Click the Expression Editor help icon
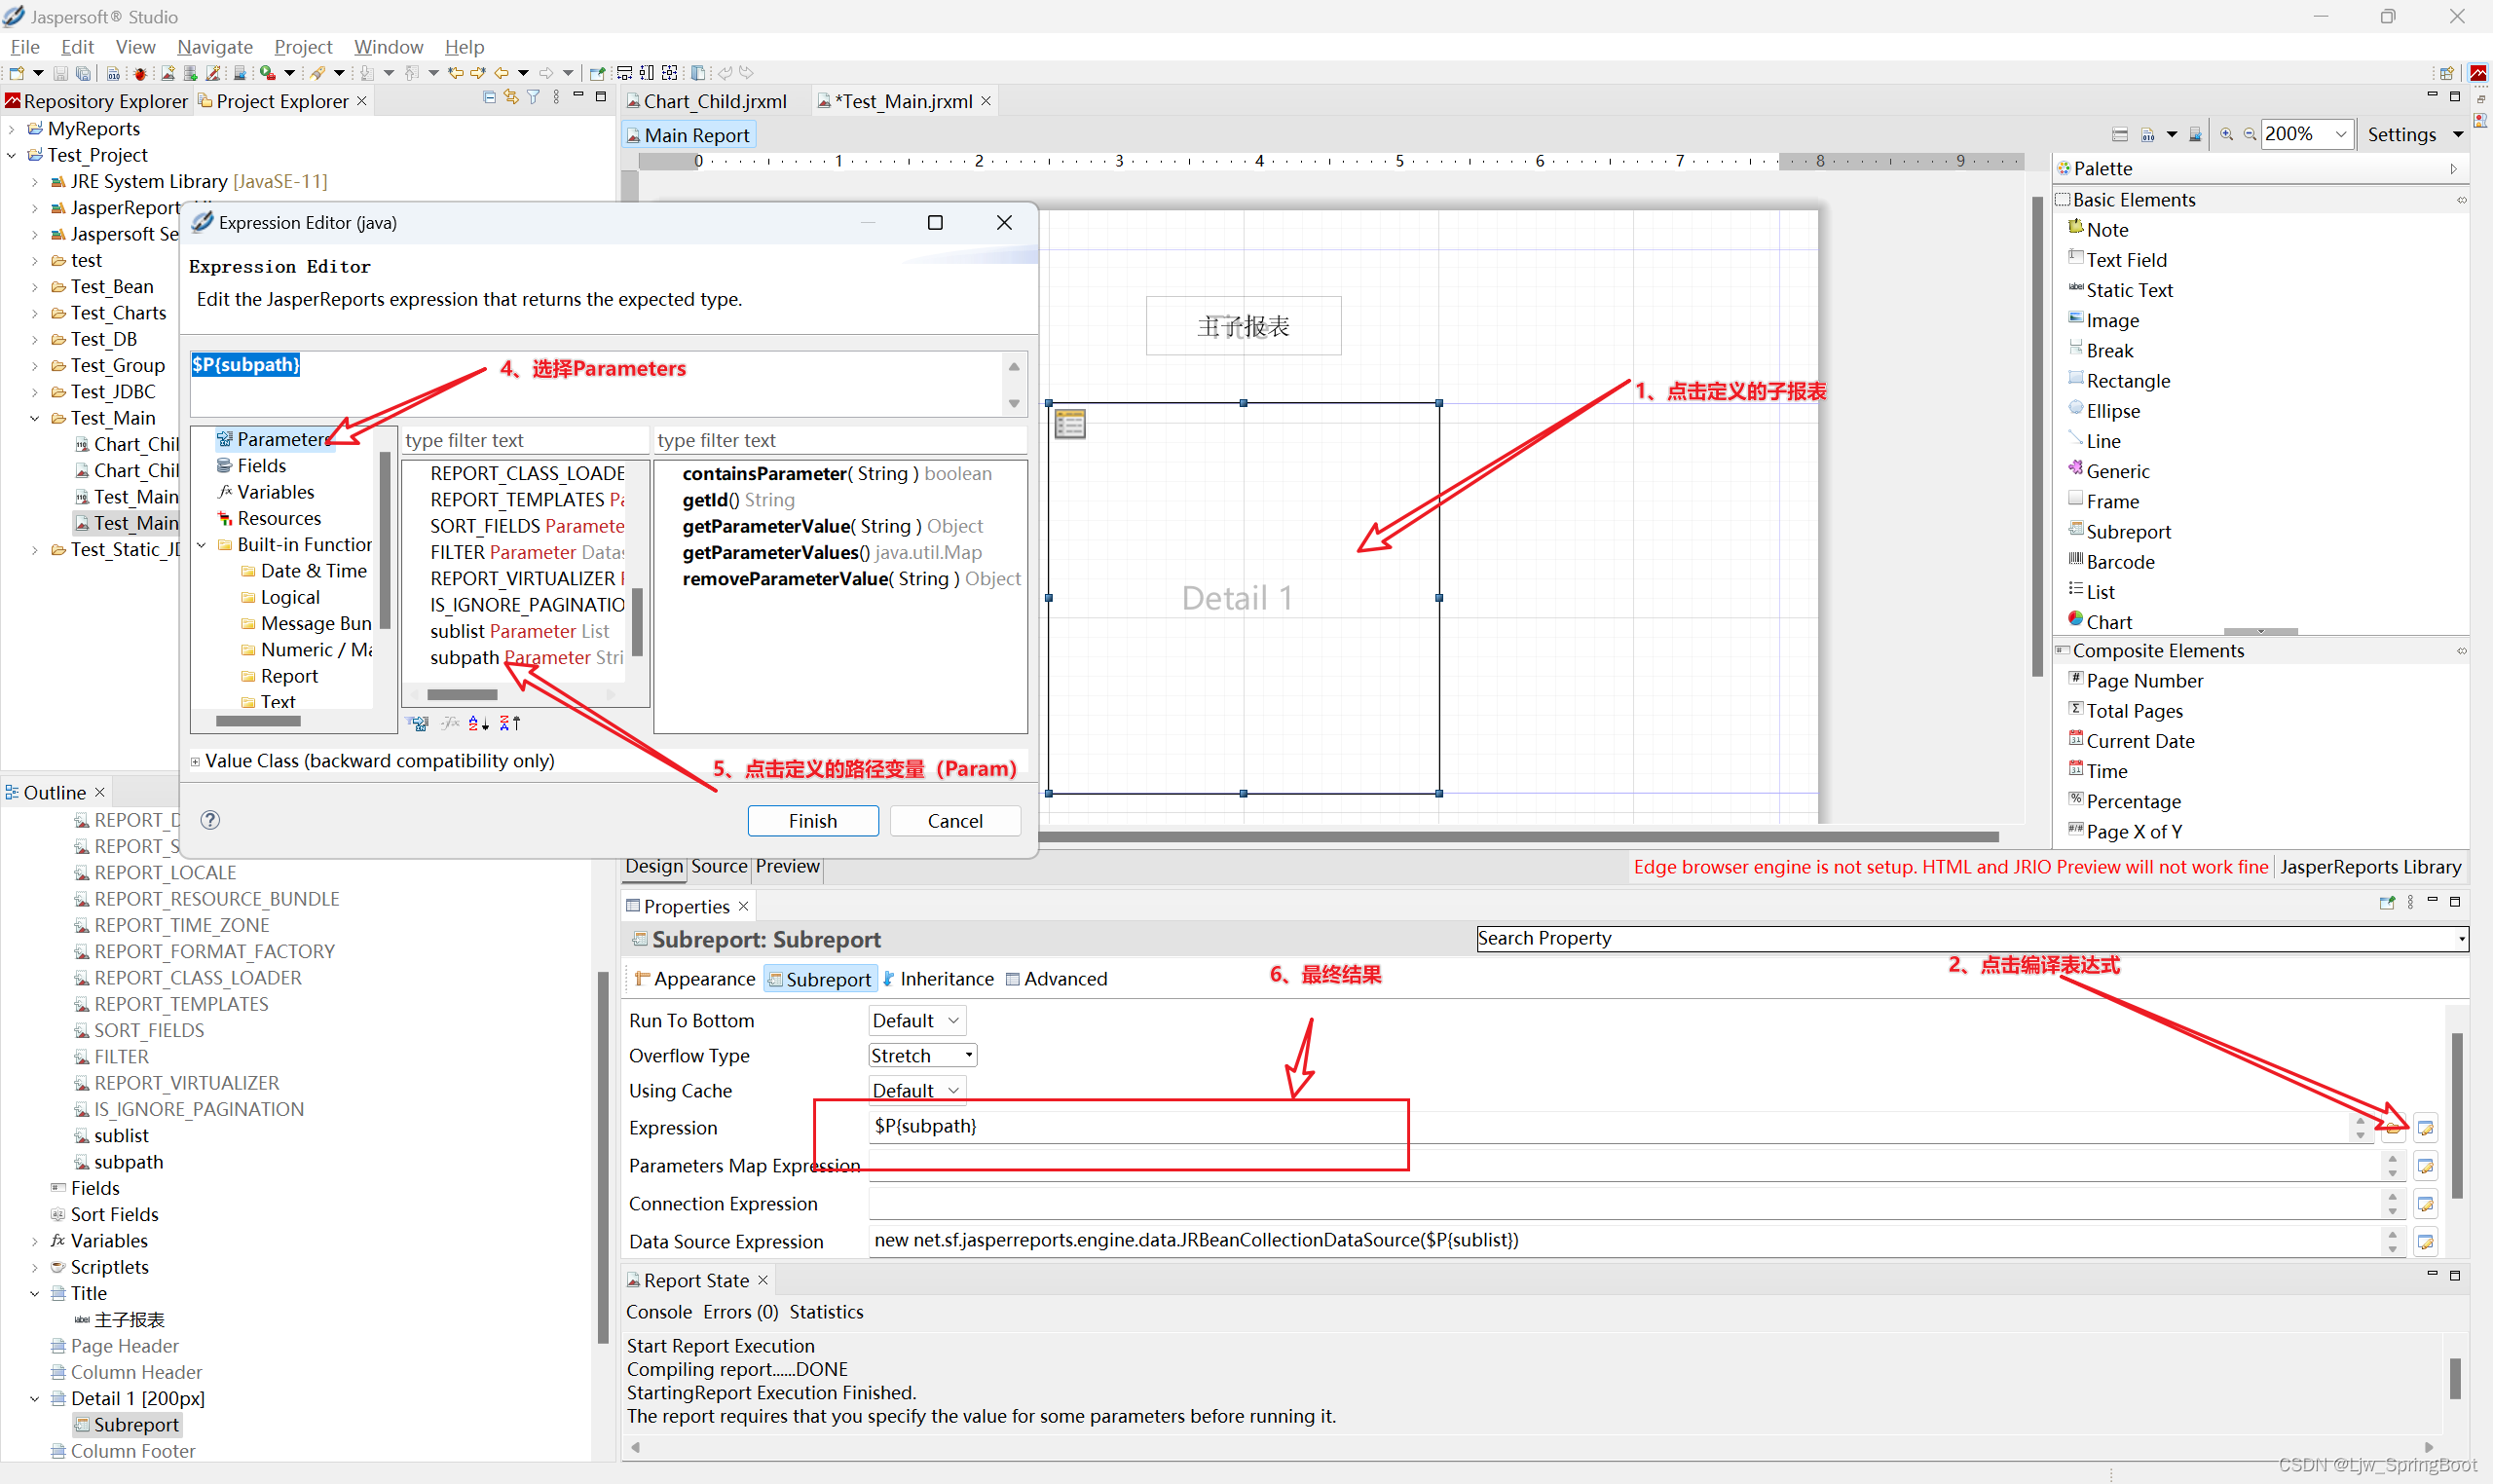 pos(210,820)
